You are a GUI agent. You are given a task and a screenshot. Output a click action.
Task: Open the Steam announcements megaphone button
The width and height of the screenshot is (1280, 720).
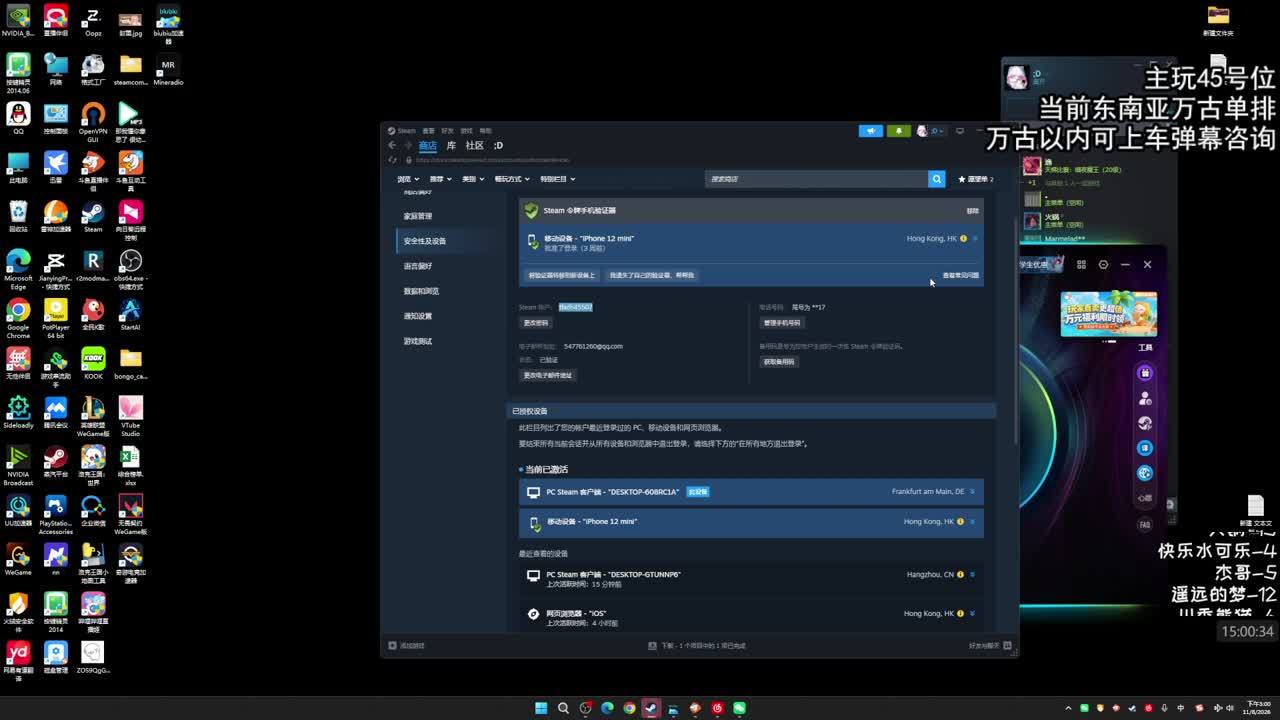click(x=871, y=131)
